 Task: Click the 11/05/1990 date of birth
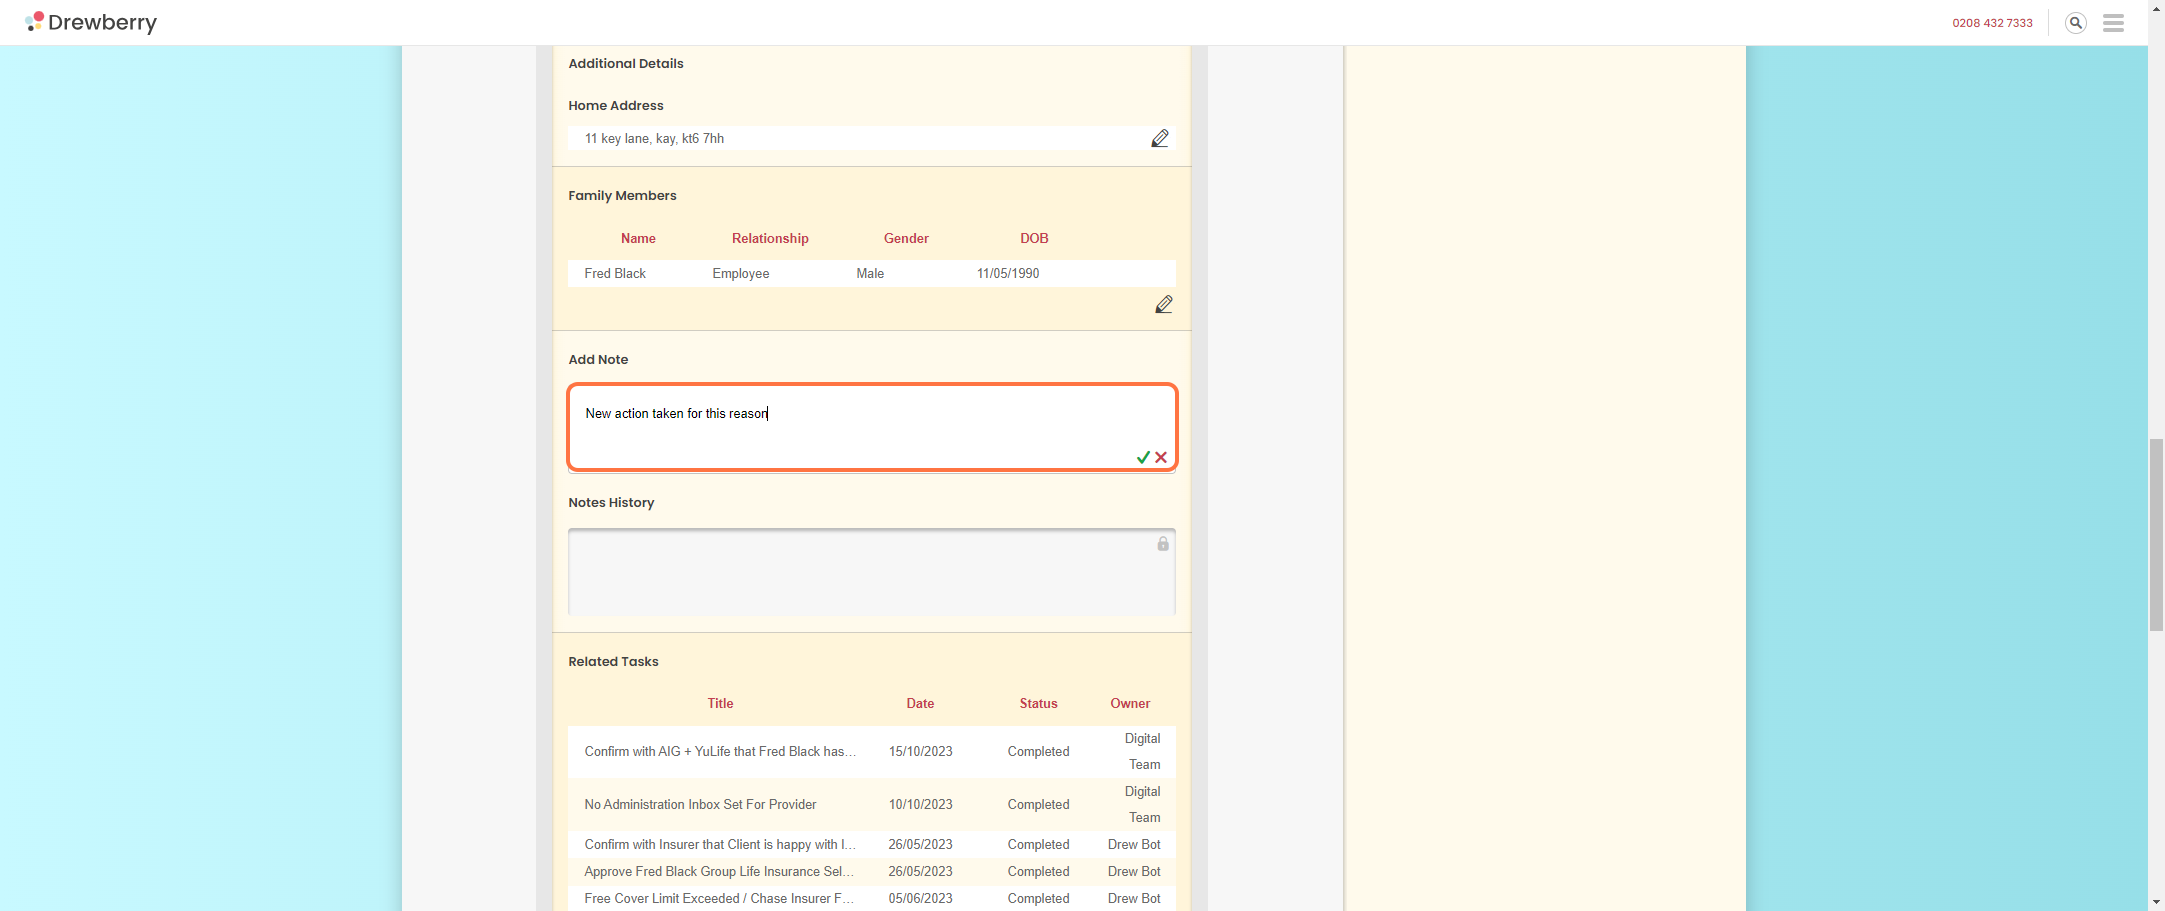click(1008, 273)
